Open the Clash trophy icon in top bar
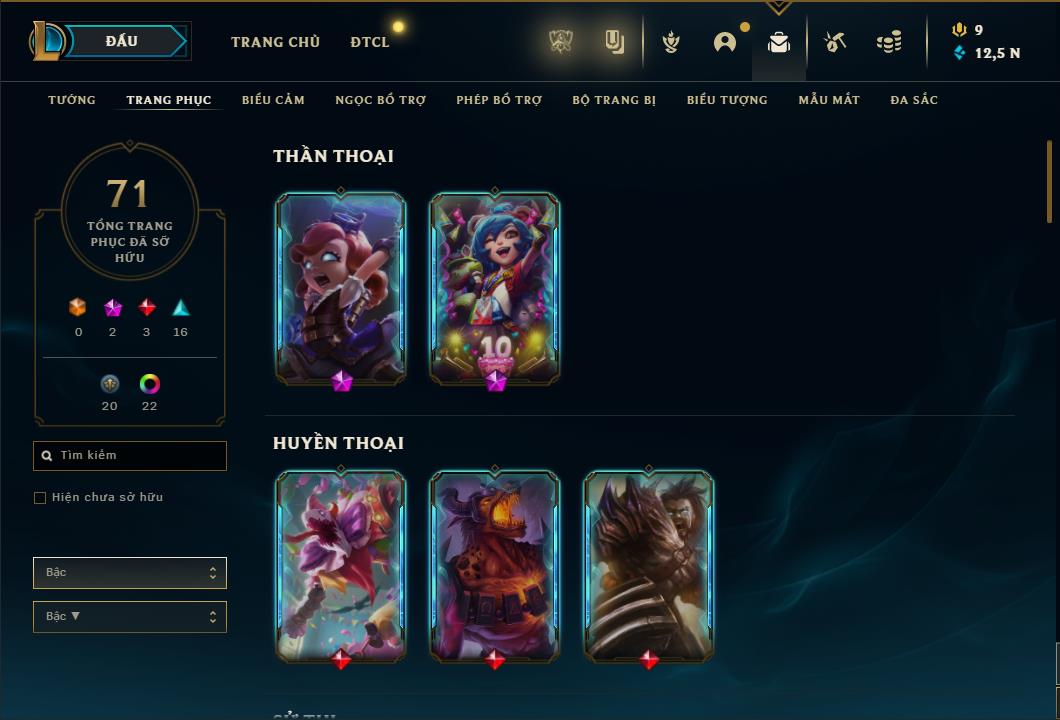The width and height of the screenshot is (1060, 720). click(x=560, y=42)
